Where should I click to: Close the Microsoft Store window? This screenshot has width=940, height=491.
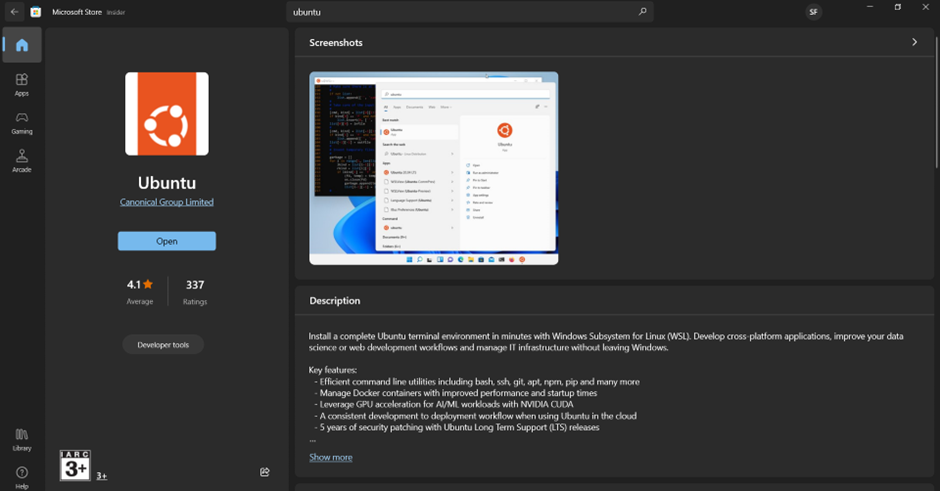click(925, 7)
